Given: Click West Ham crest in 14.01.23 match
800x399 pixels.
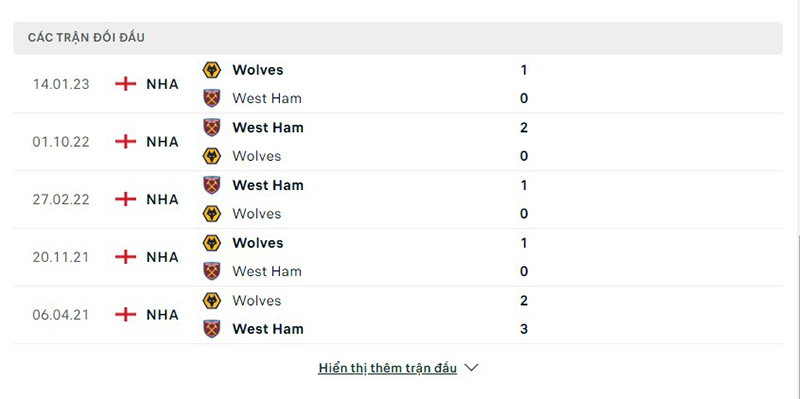Looking at the screenshot, I should 212,98.
